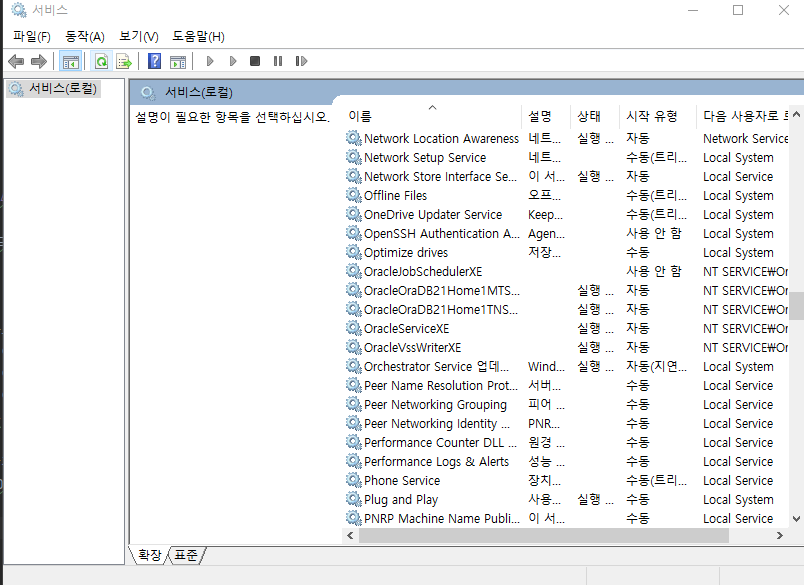
Task: Select the Wind... description of Orchestrator Service
Action: click(546, 366)
